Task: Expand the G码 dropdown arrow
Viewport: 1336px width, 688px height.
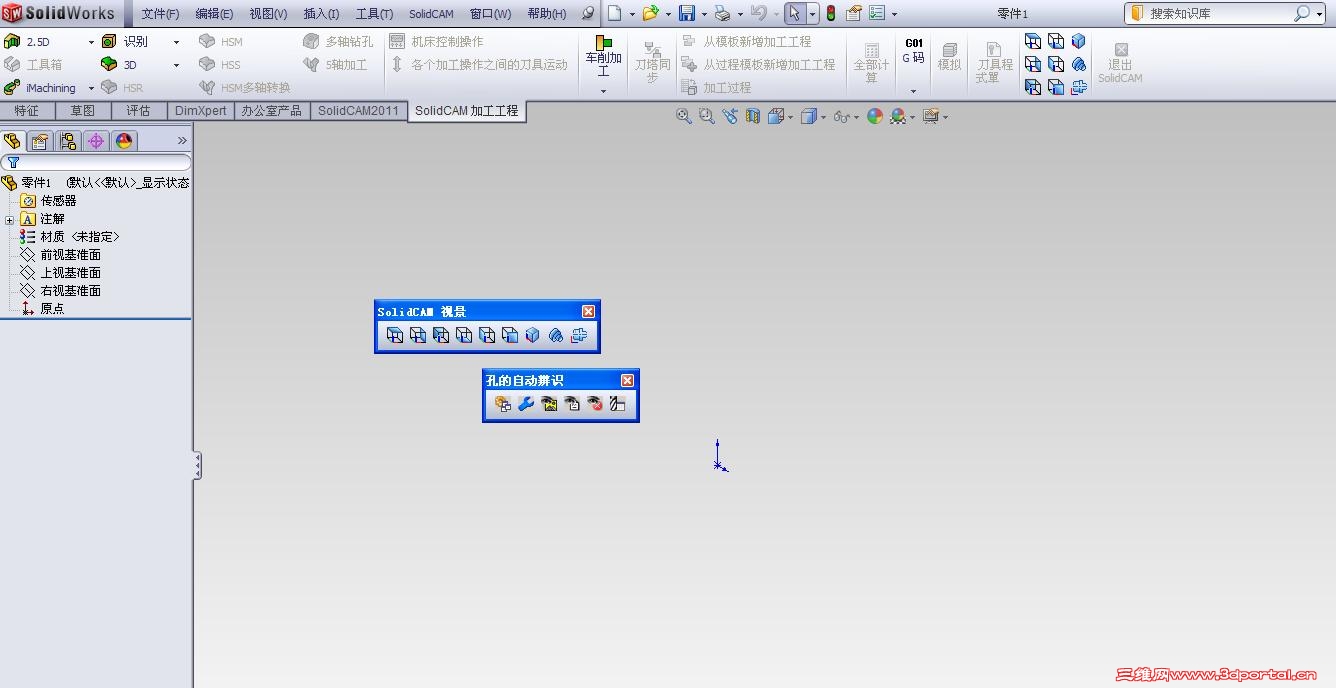Action: coord(913,91)
